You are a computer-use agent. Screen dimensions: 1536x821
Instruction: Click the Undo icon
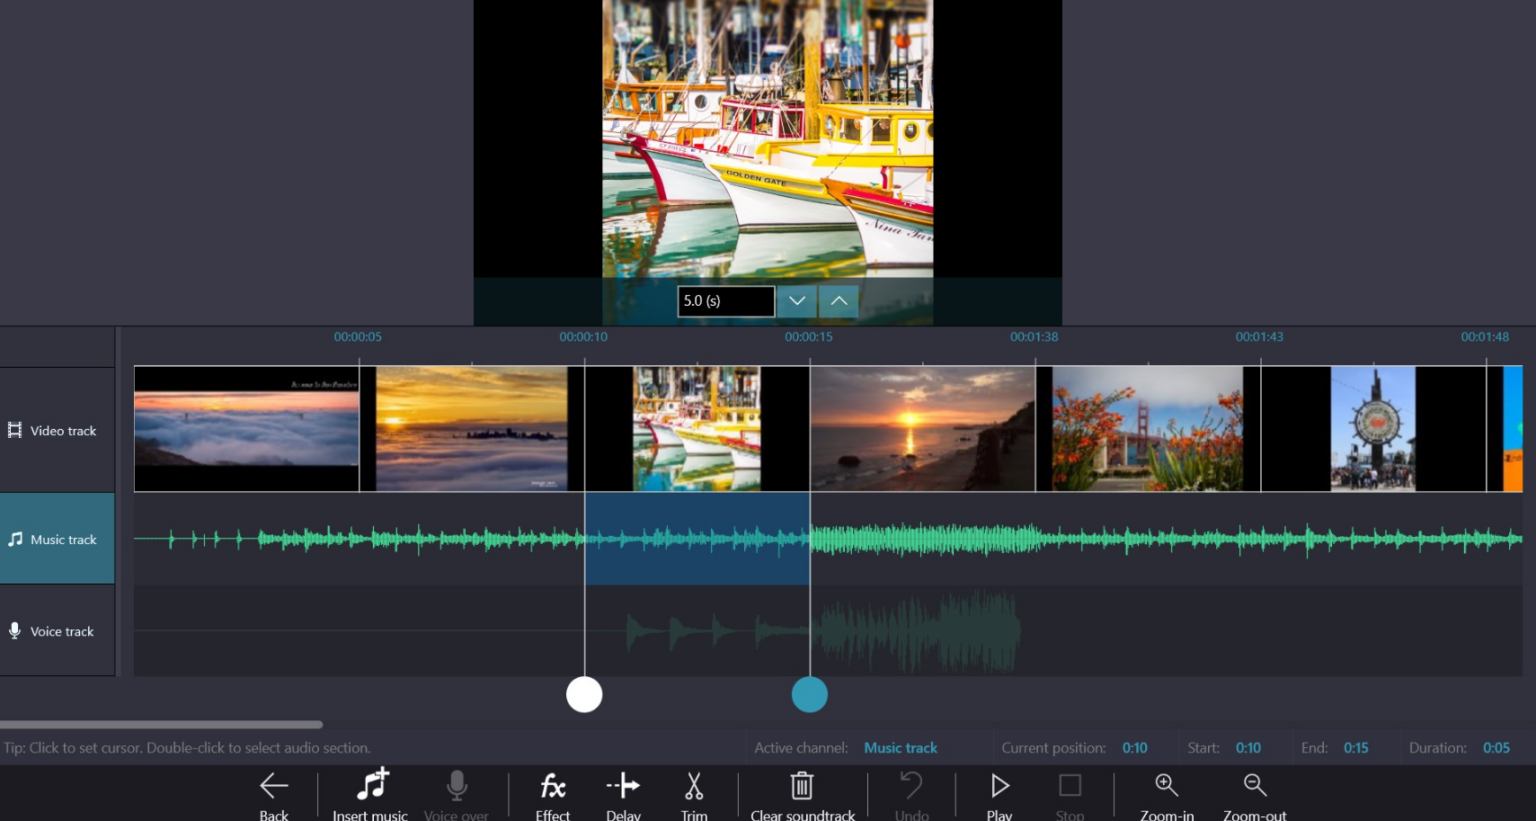[911, 786]
